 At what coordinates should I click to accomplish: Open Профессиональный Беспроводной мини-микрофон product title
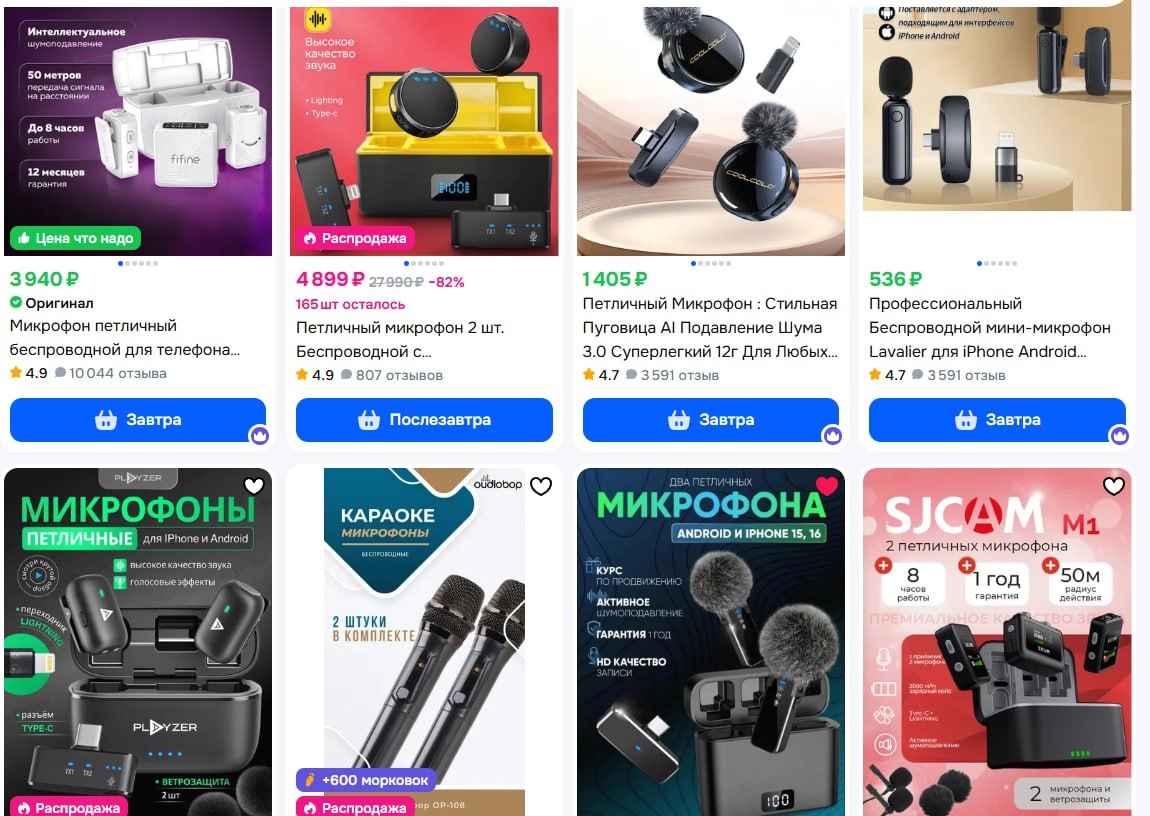(x=990, y=328)
